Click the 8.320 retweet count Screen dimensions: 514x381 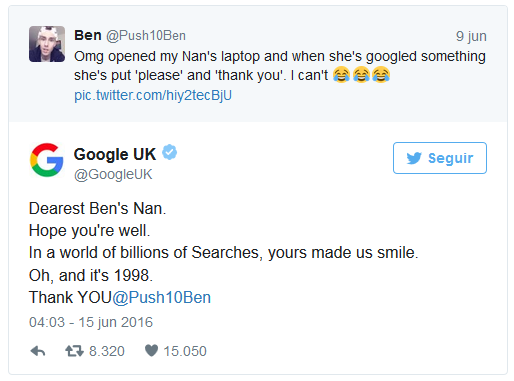click(107, 351)
